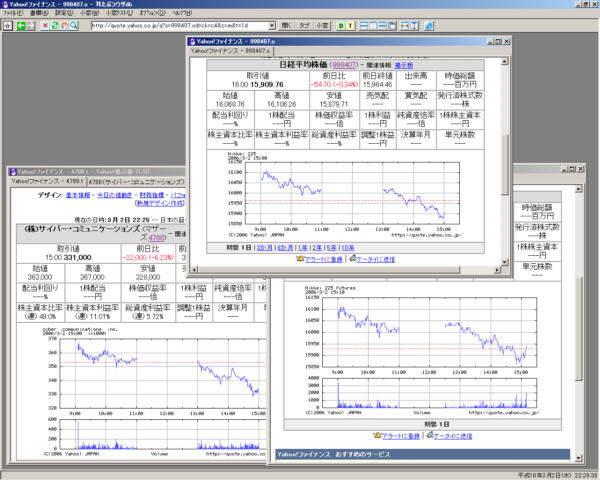Click the タブ toolbar button
Viewport: 600px width, 480px height.
pyautogui.click(x=304, y=26)
